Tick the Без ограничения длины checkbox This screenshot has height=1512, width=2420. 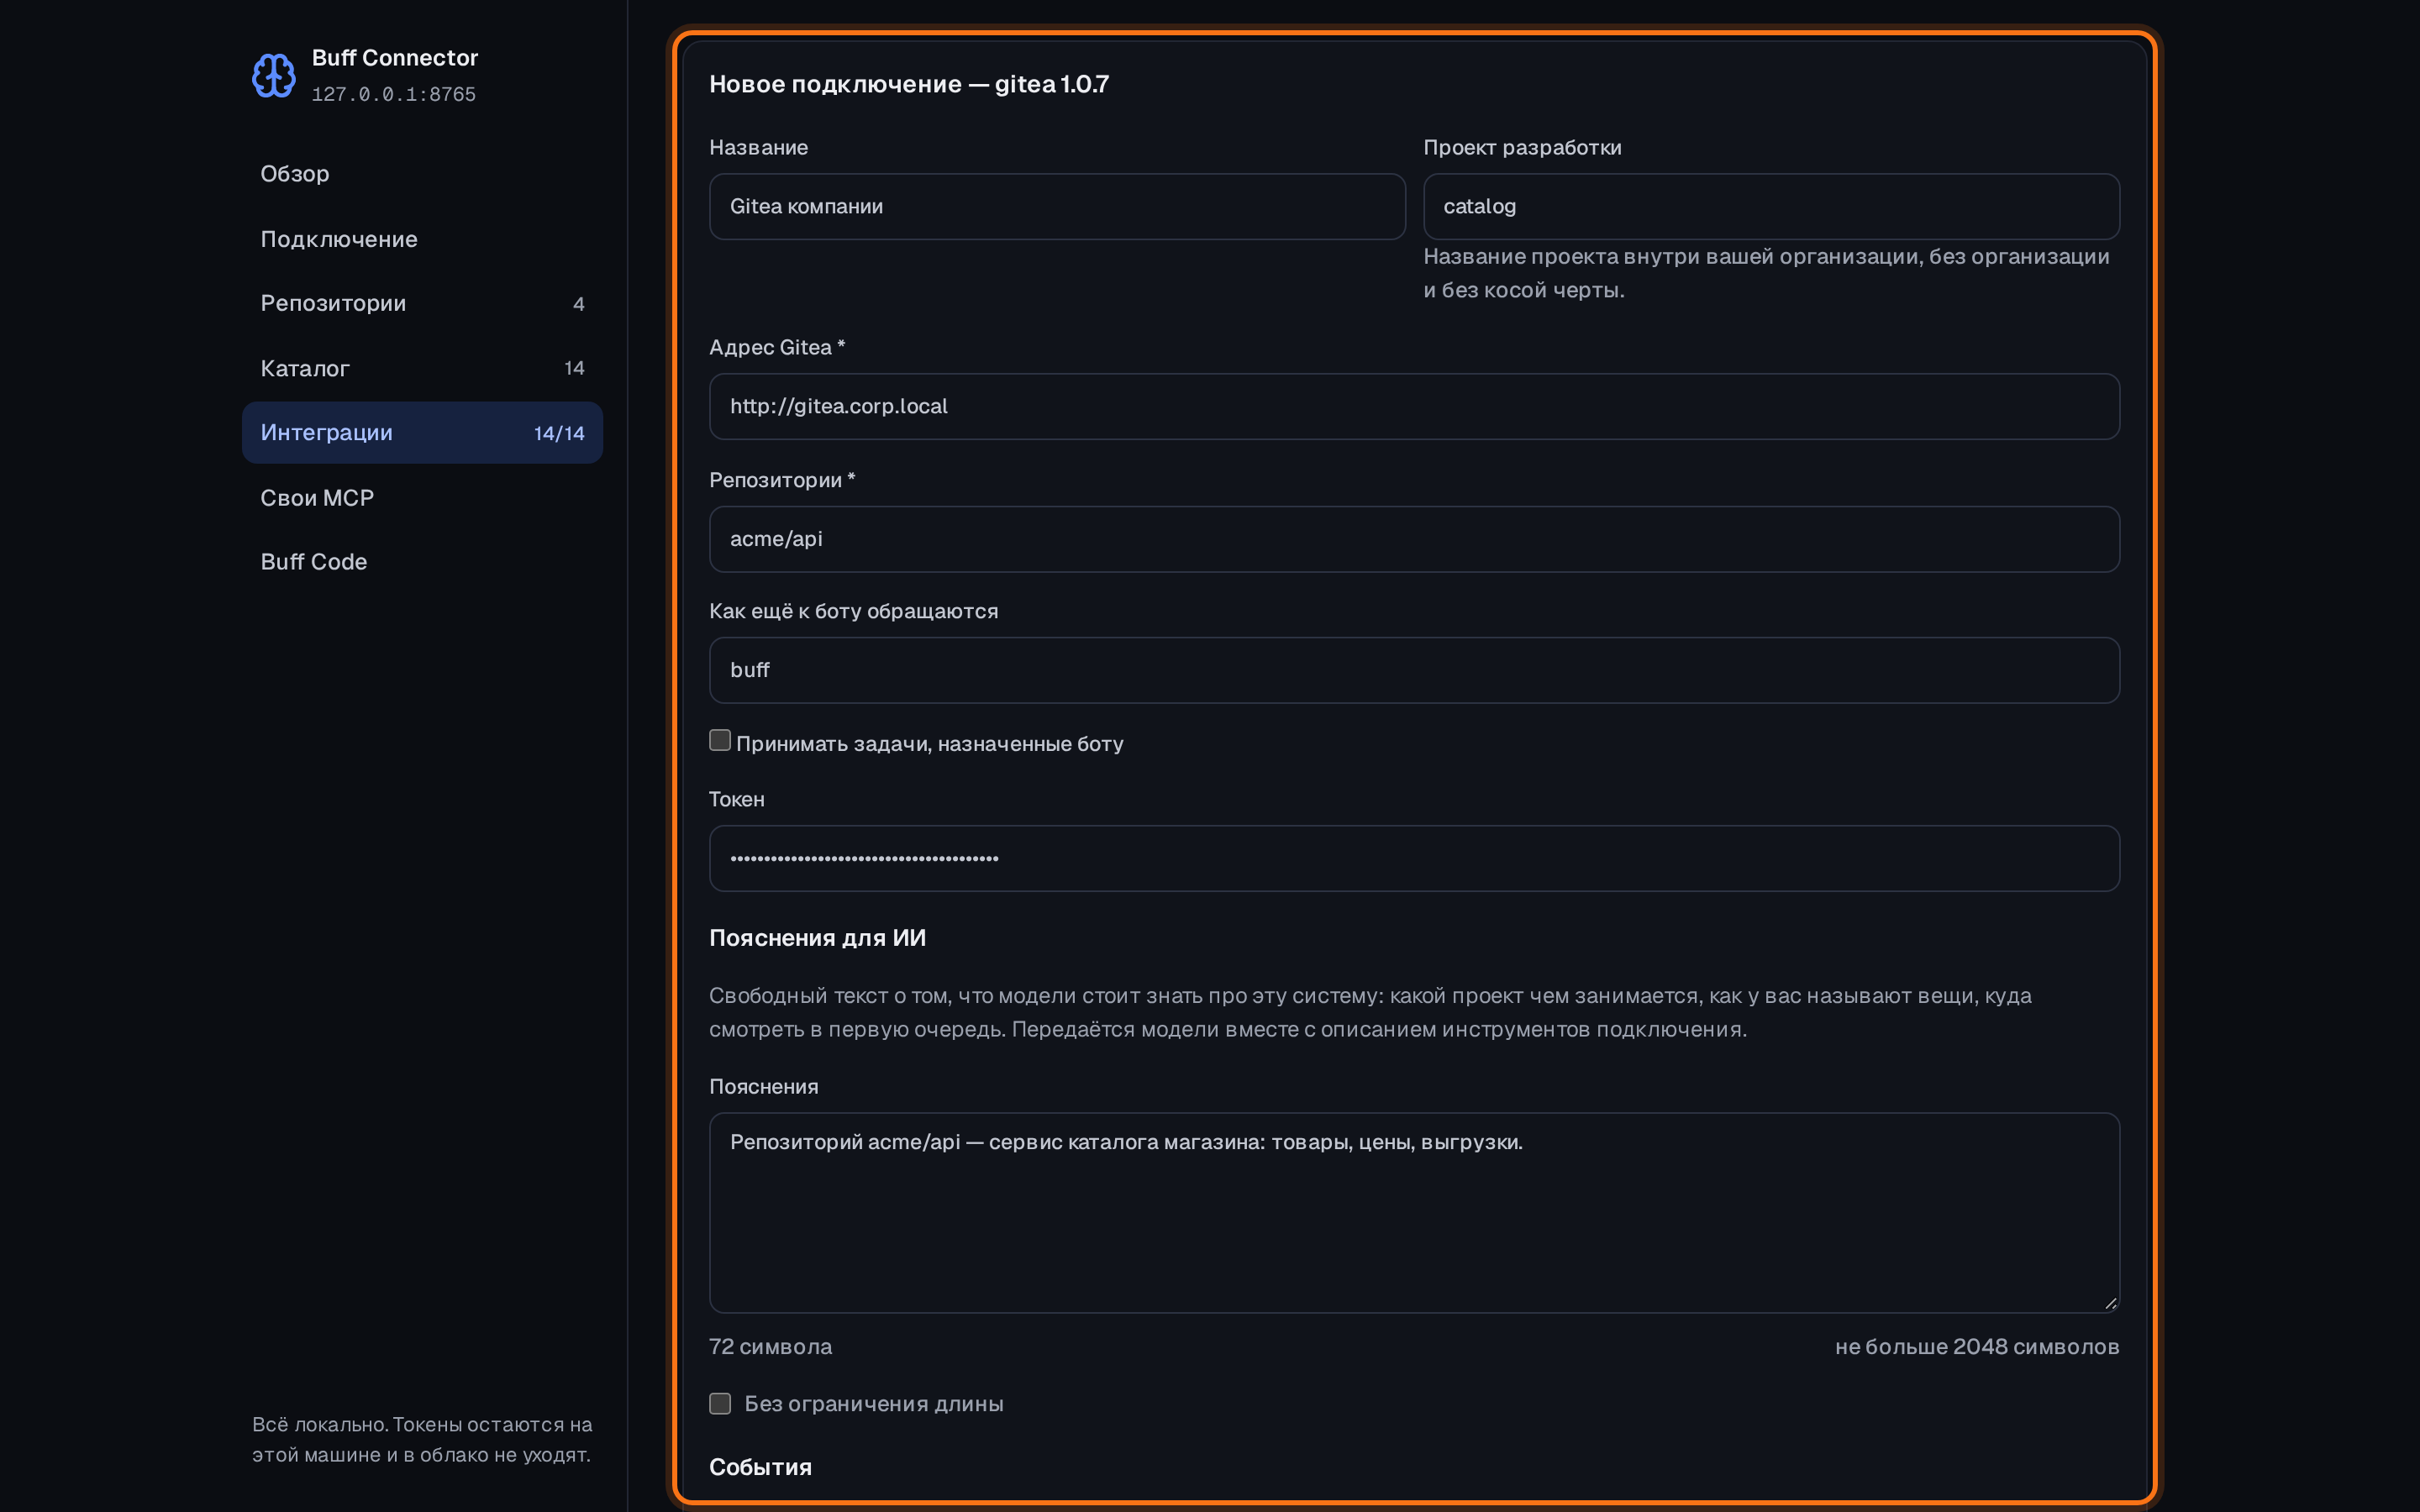click(720, 1404)
